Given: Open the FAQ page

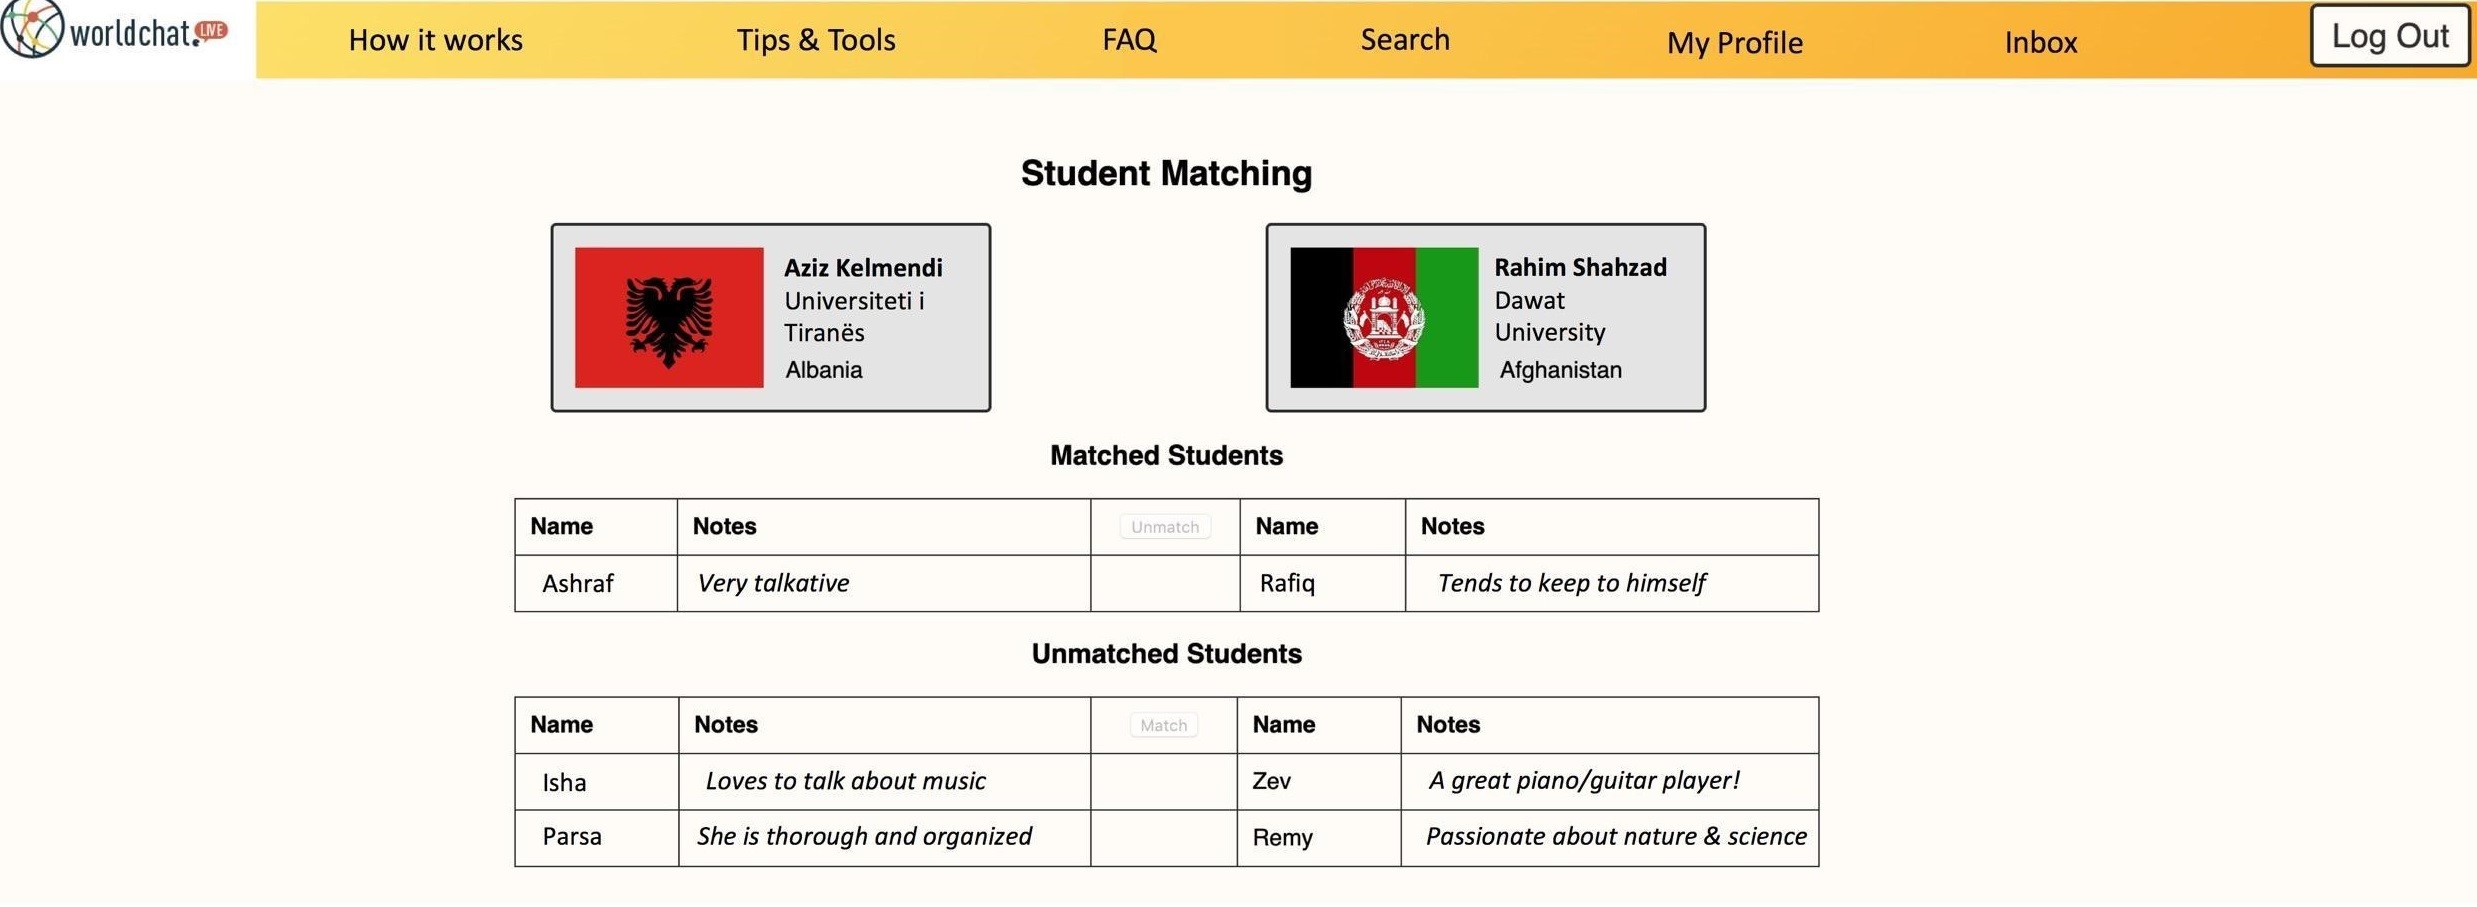Looking at the screenshot, I should 1129,40.
